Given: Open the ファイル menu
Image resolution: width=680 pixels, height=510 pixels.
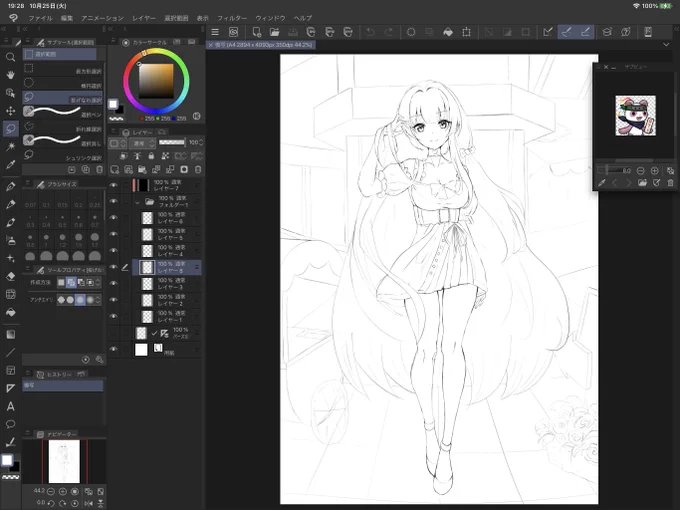Looking at the screenshot, I should click(40, 18).
